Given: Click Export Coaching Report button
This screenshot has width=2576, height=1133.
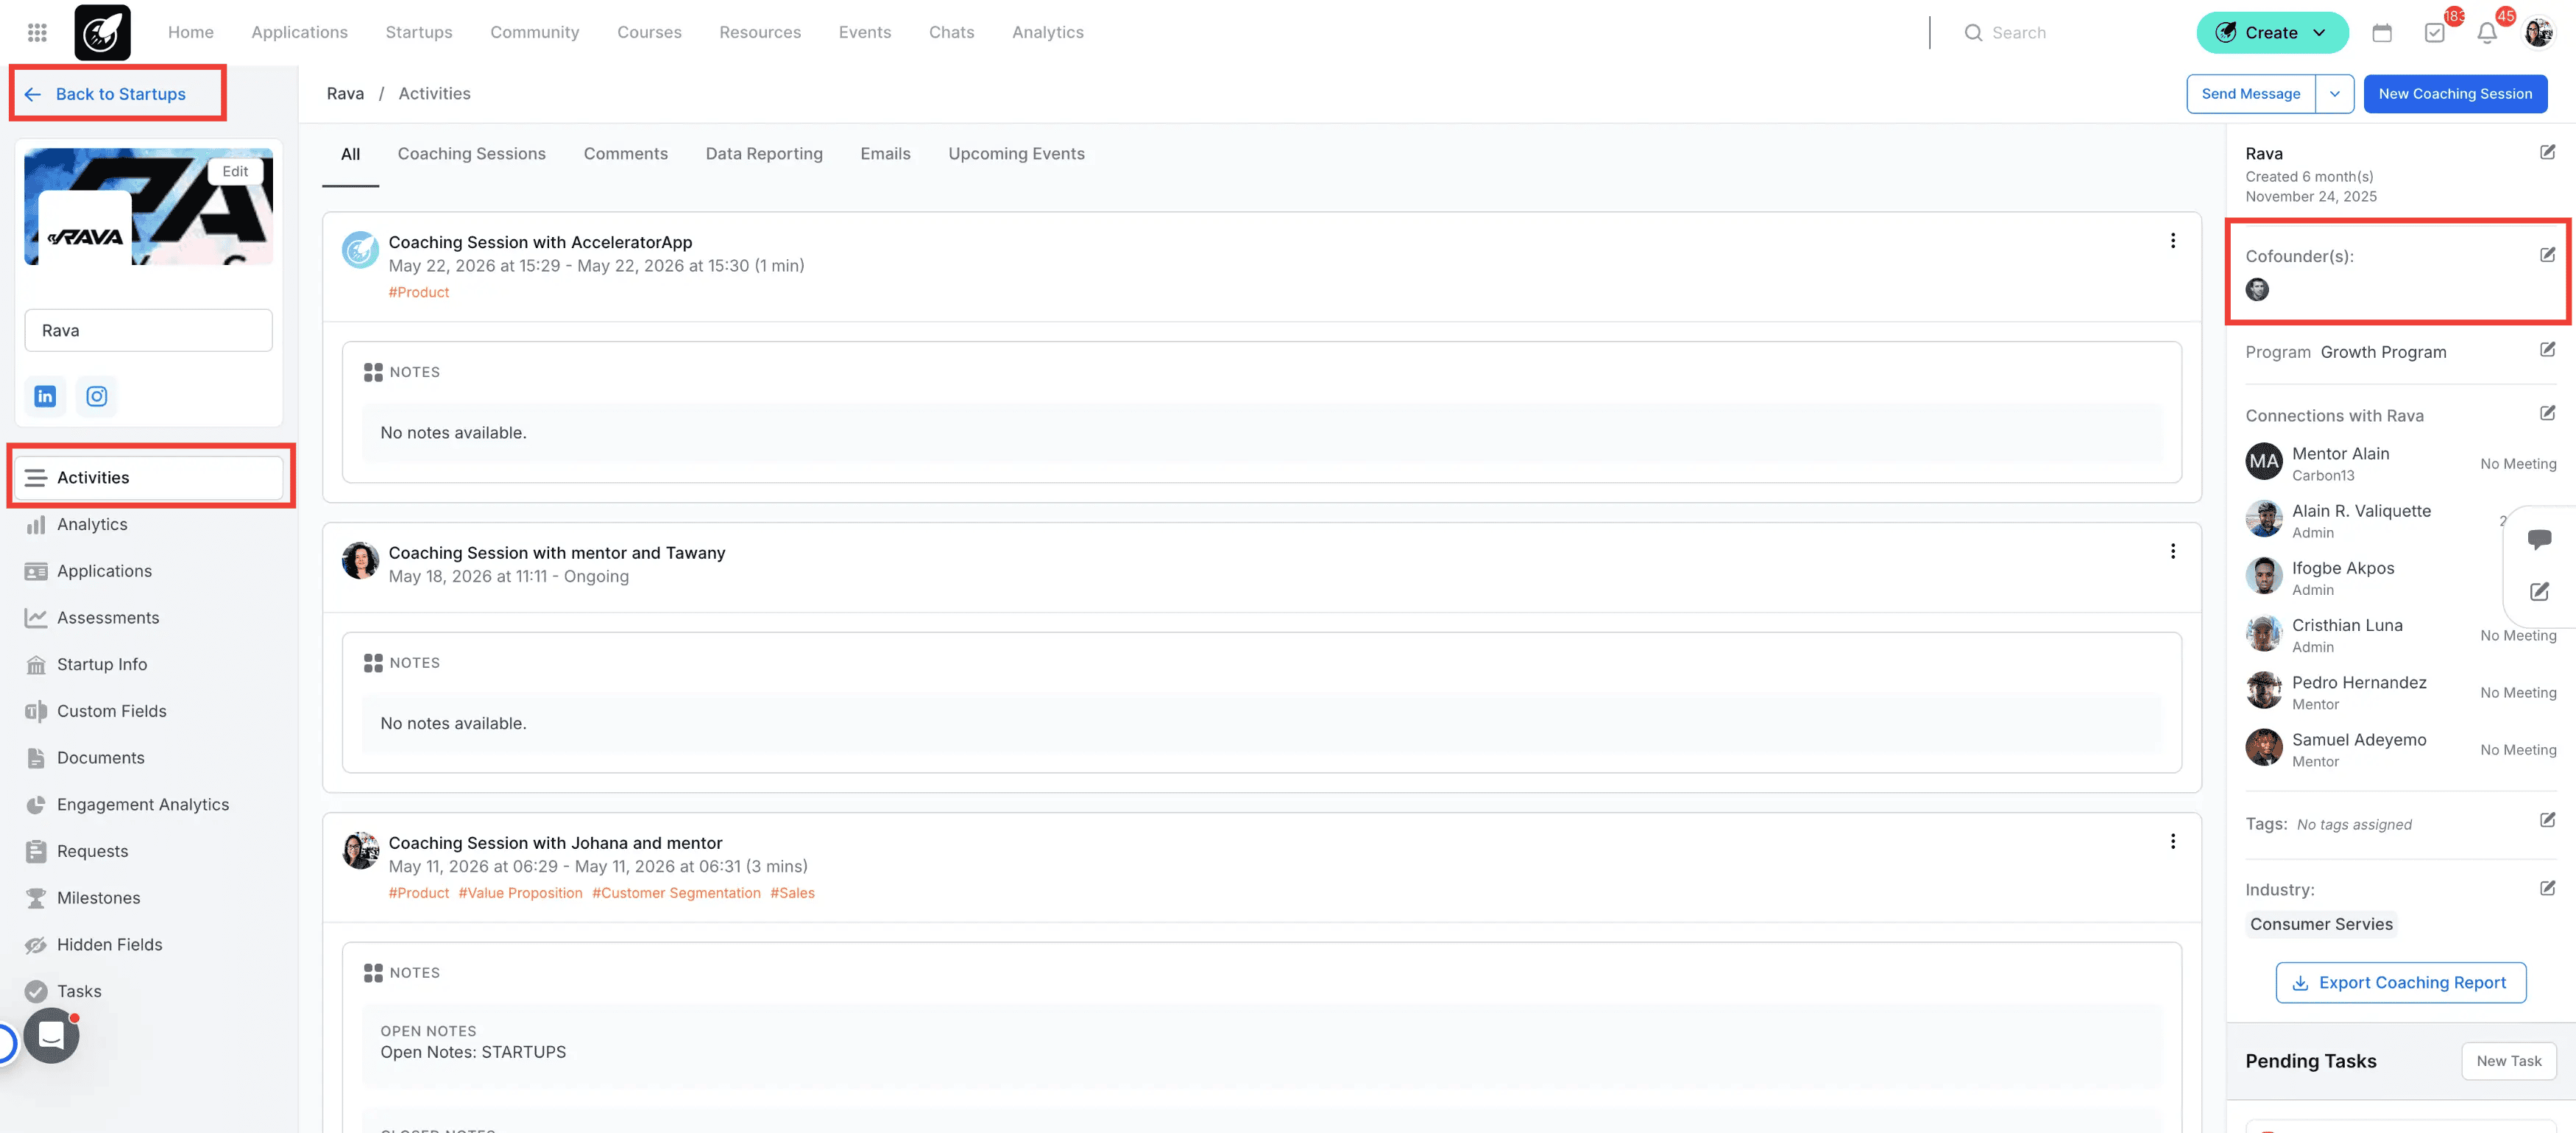Looking at the screenshot, I should click(x=2400, y=982).
